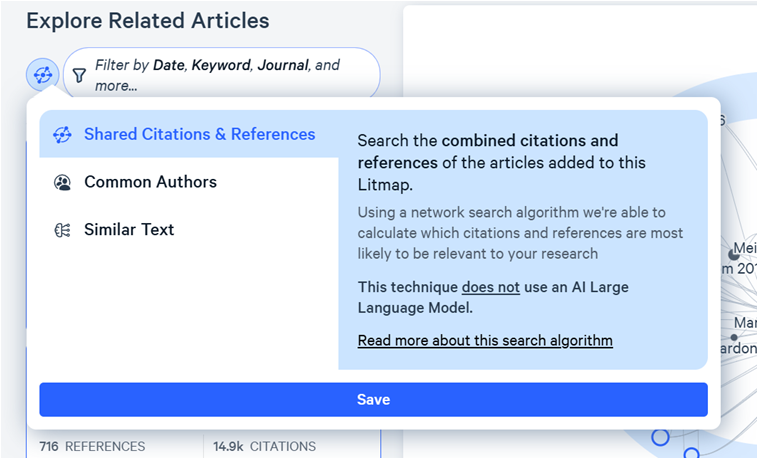Click the larger blue hollow circle node
Image resolution: width=758 pixels, height=459 pixels.
click(660, 437)
